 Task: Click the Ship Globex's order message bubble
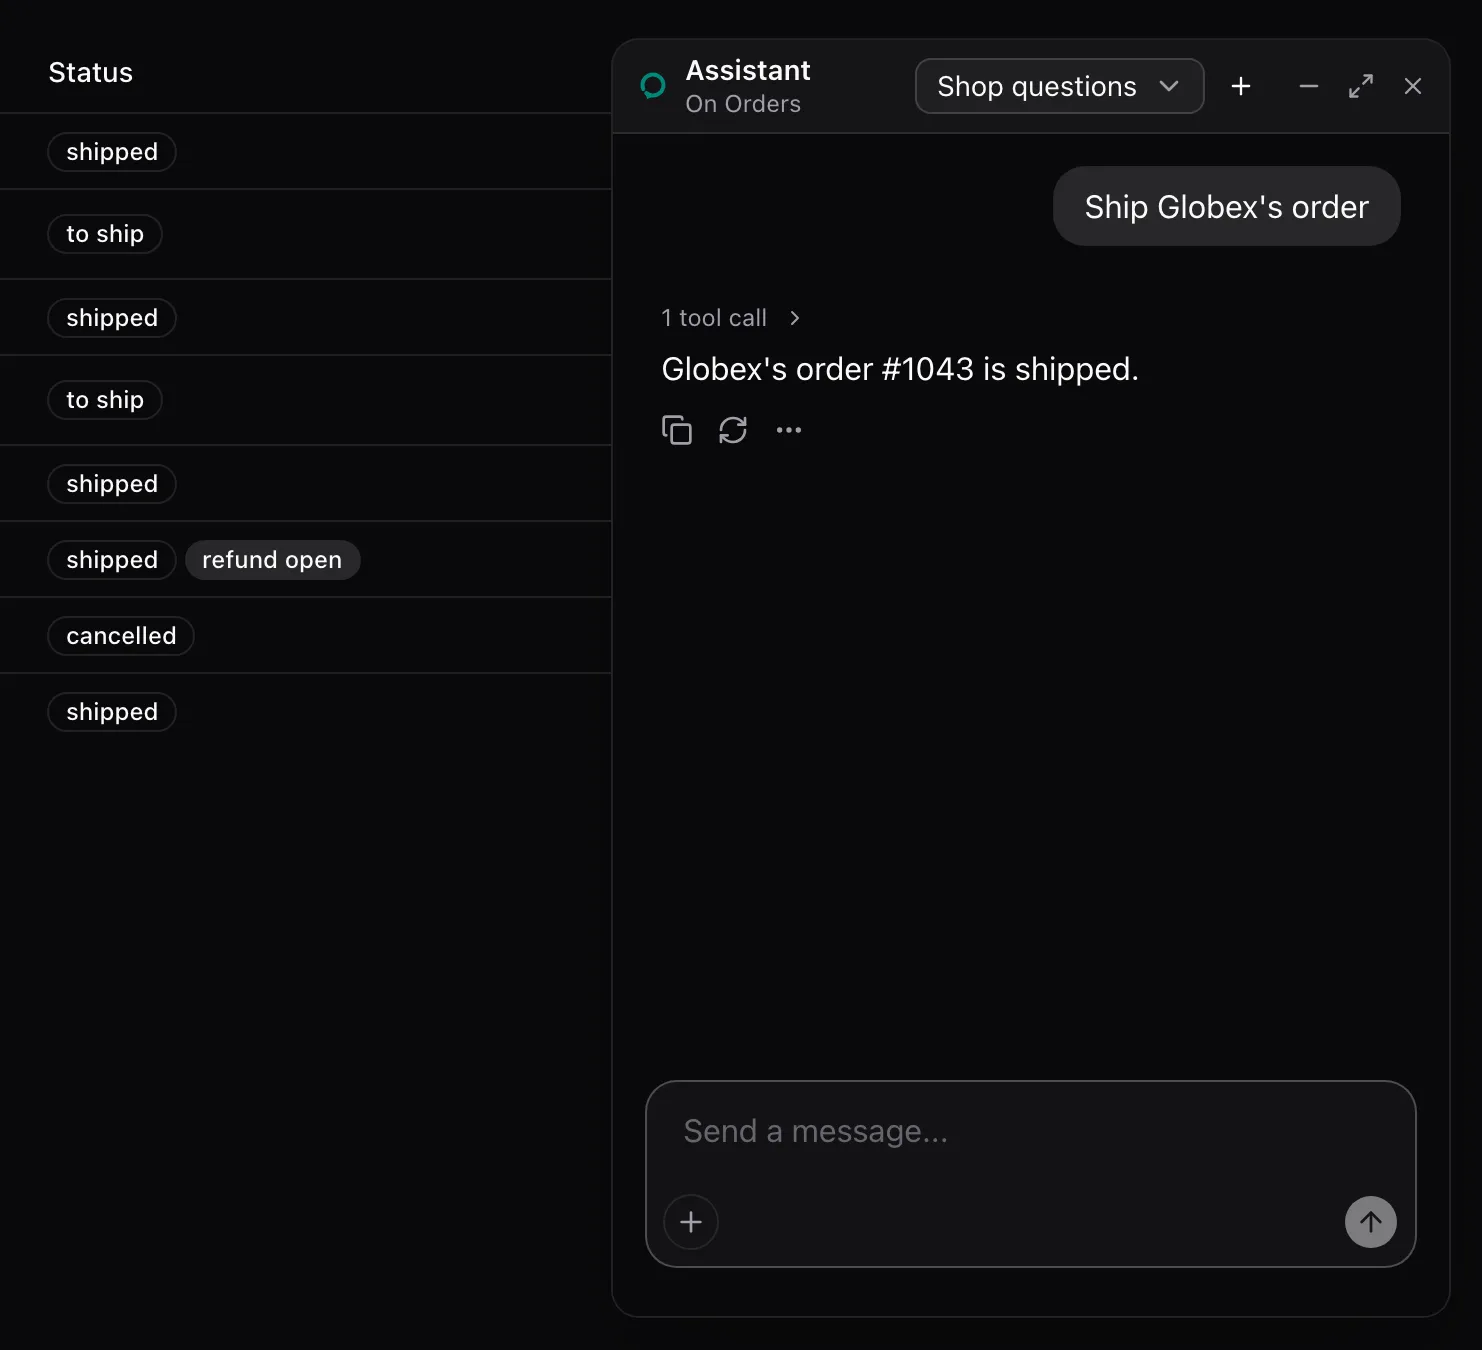tap(1227, 206)
